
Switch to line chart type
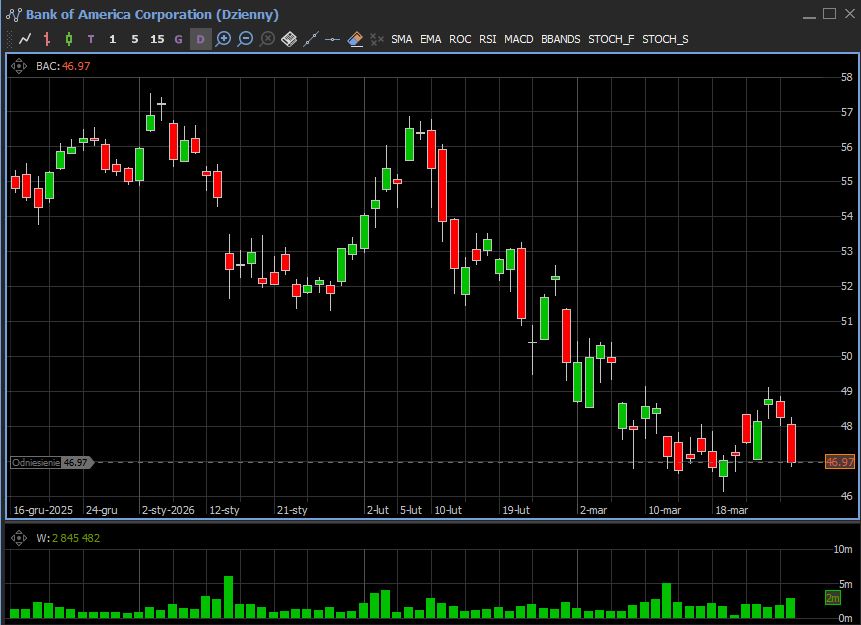point(25,39)
